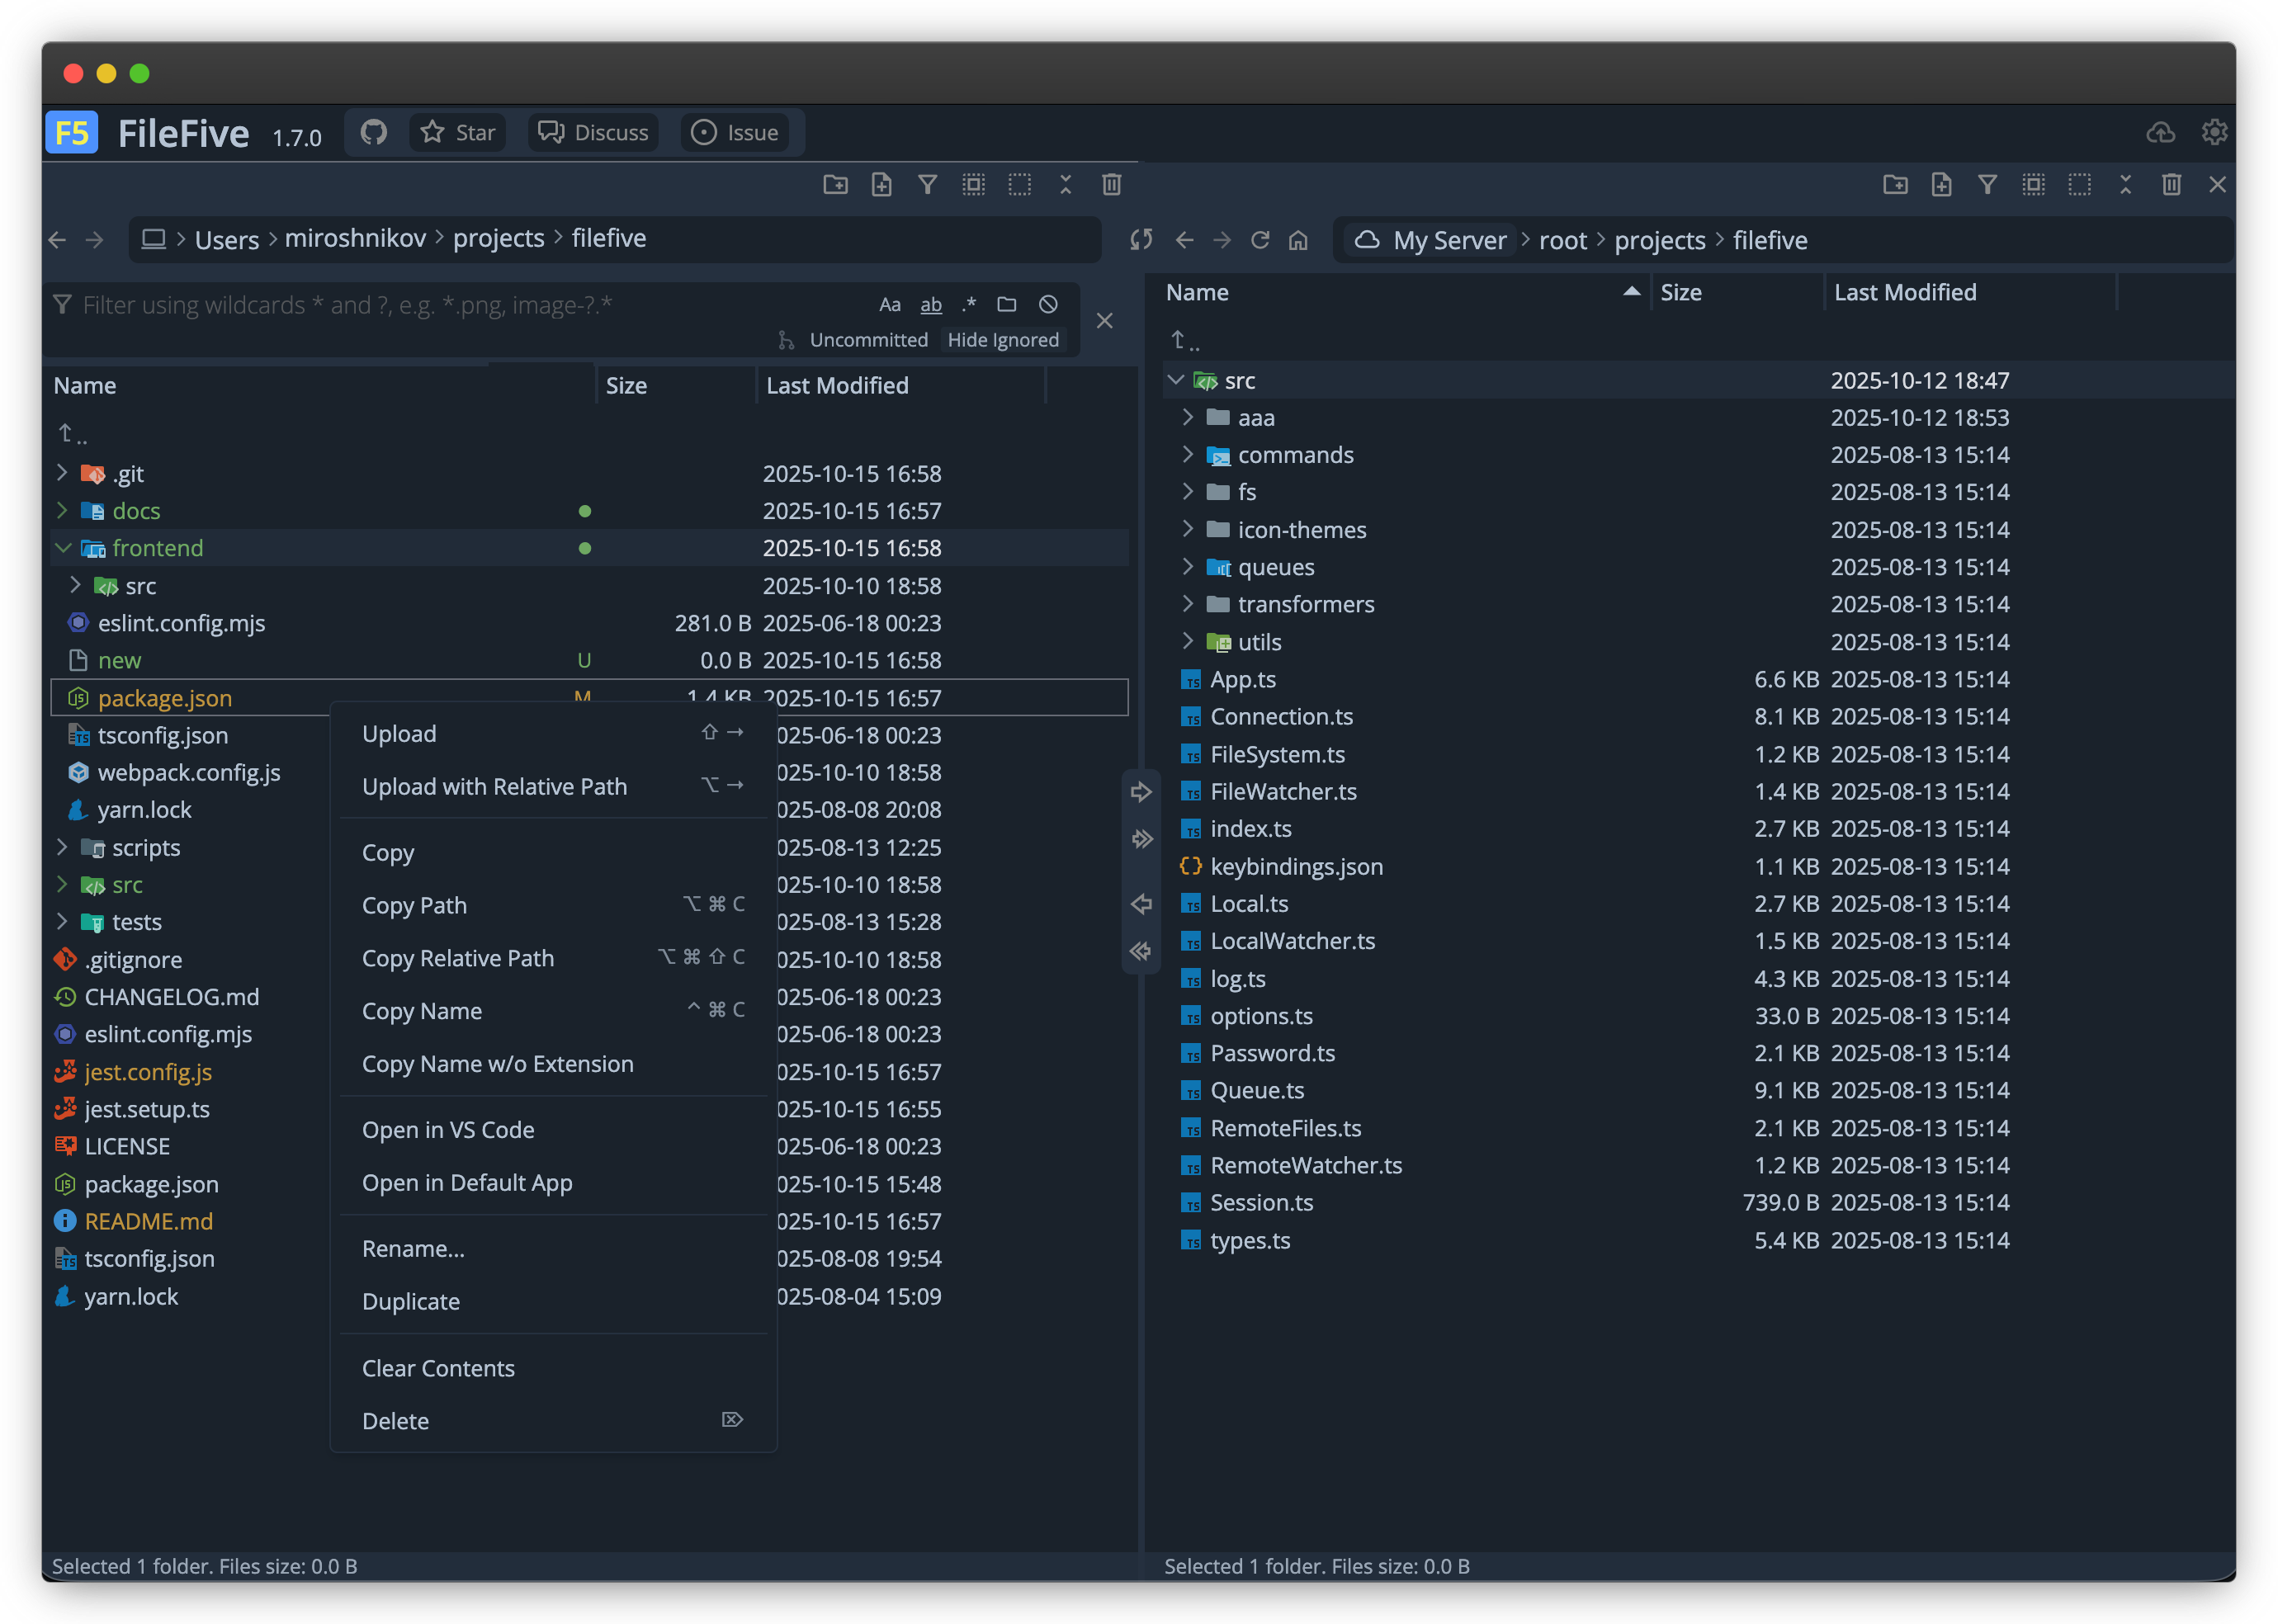
Task: Collapse all folders in left pane toolbar
Action: [x=1065, y=184]
